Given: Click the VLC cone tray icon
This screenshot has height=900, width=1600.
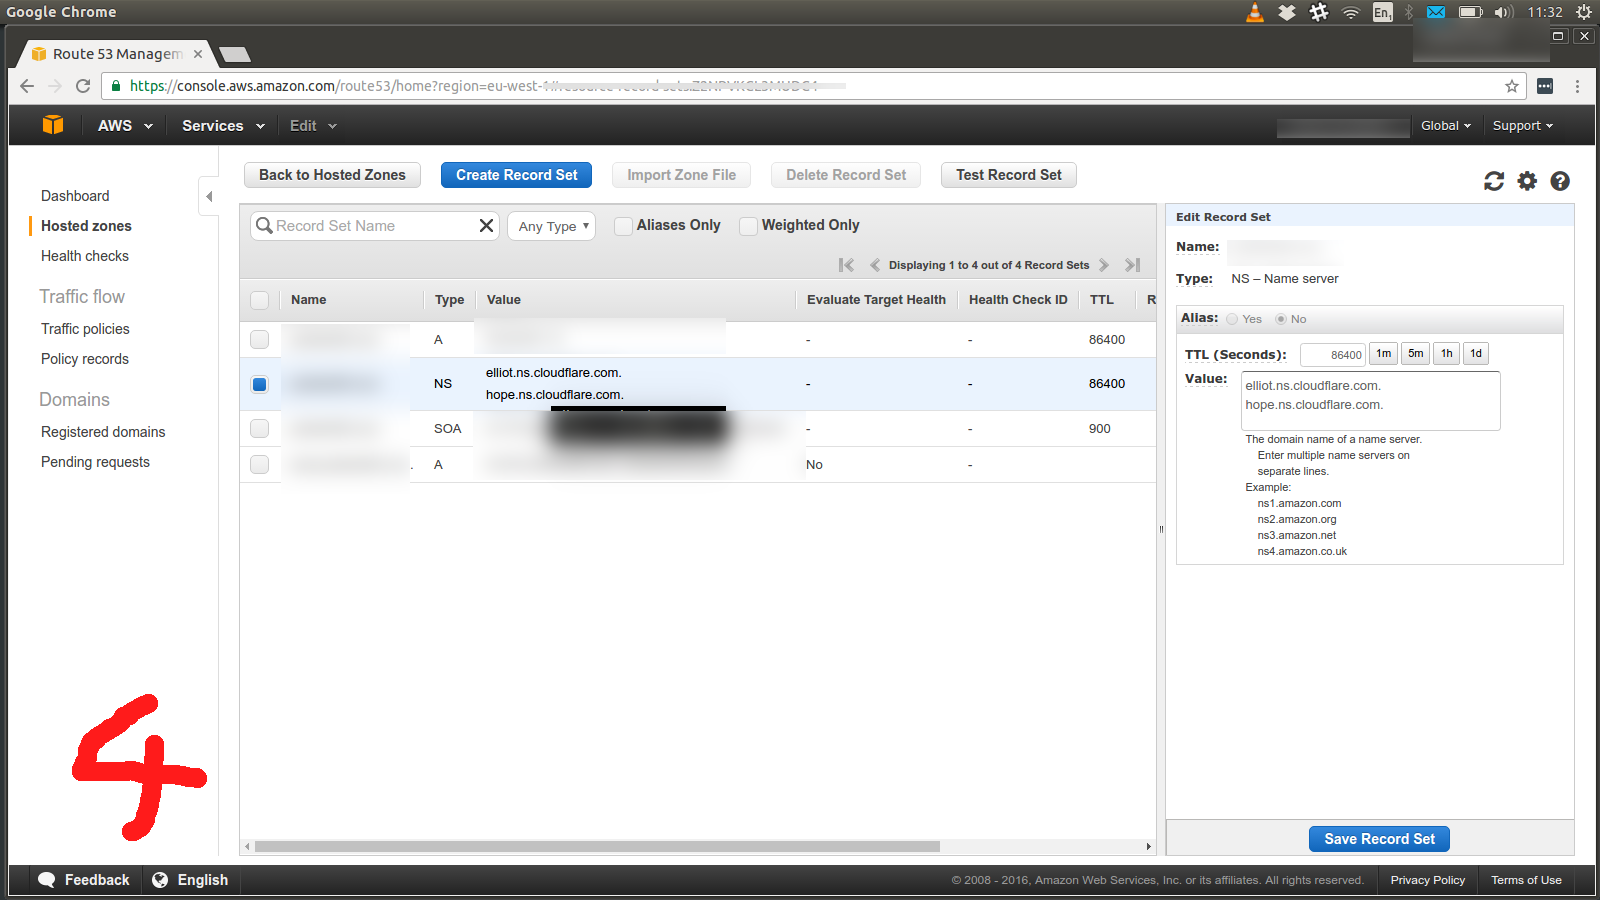Looking at the screenshot, I should tap(1255, 12).
